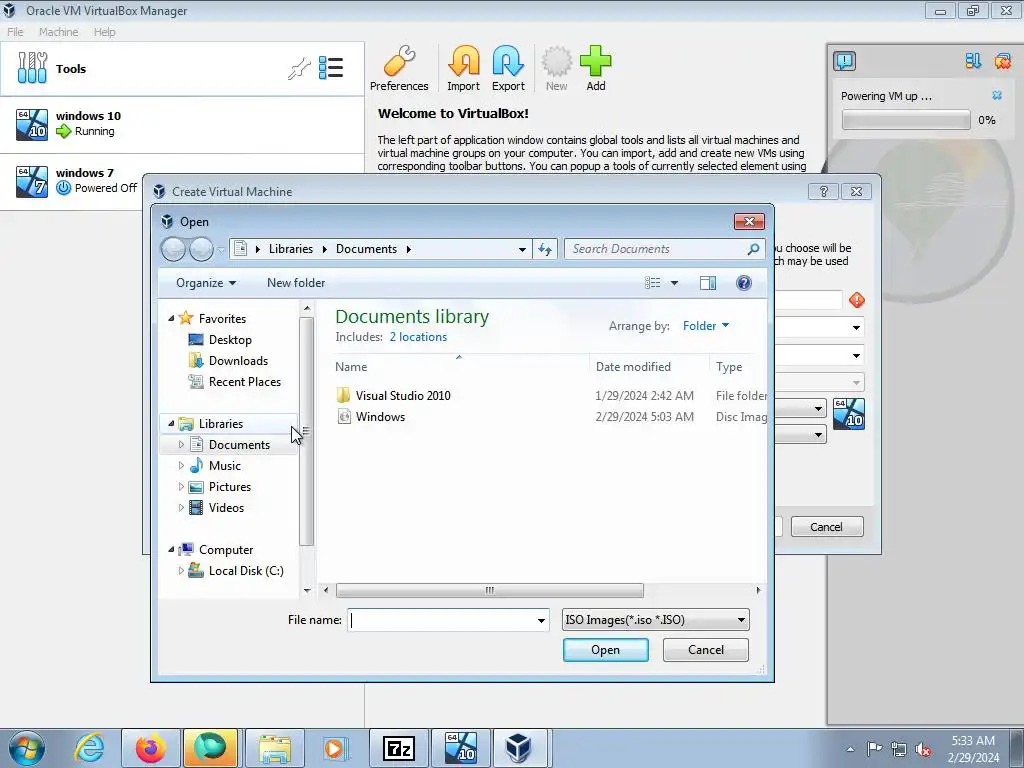Screen dimensions: 1024x768
Task: Select the Windows disc image file
Action: [x=380, y=417]
